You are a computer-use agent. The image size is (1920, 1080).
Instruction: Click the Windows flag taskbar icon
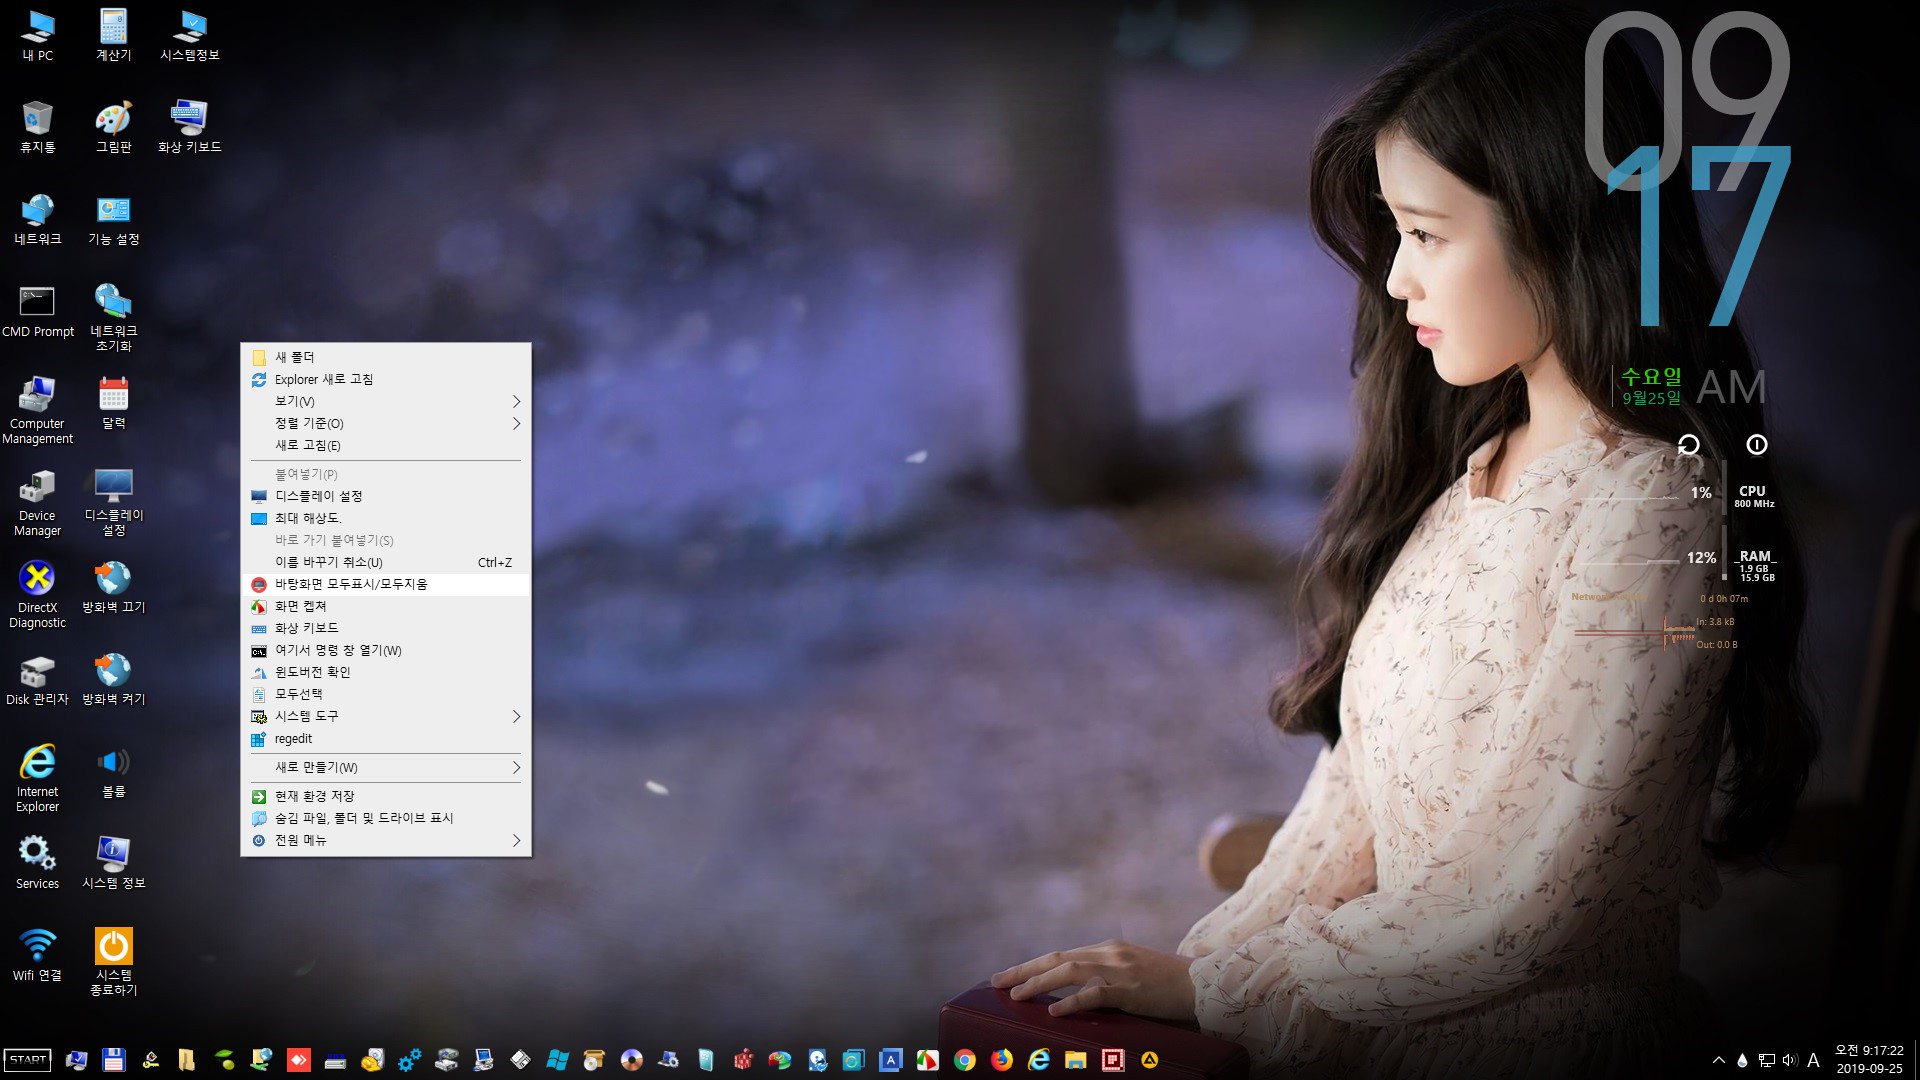(x=557, y=1060)
